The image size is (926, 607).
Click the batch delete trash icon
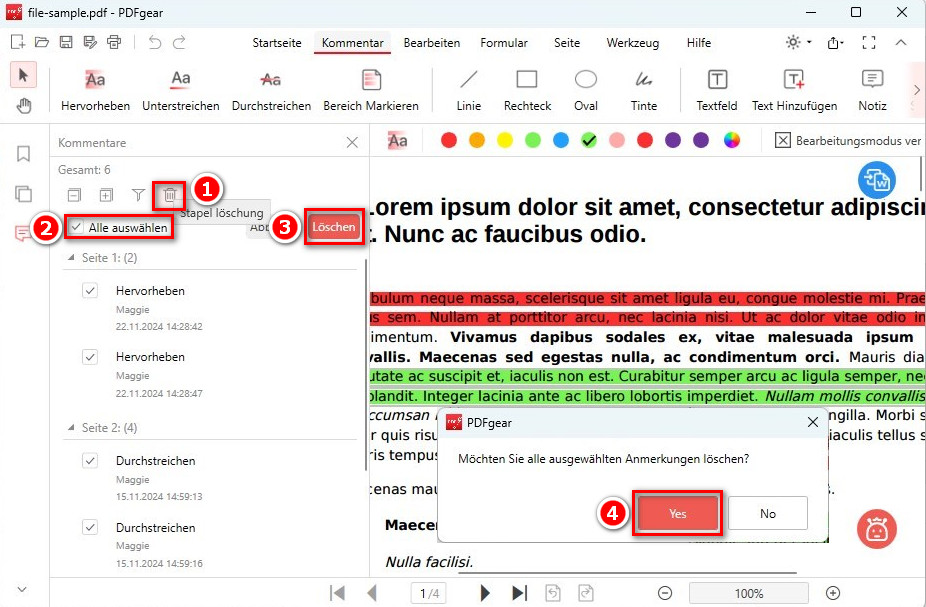[170, 195]
